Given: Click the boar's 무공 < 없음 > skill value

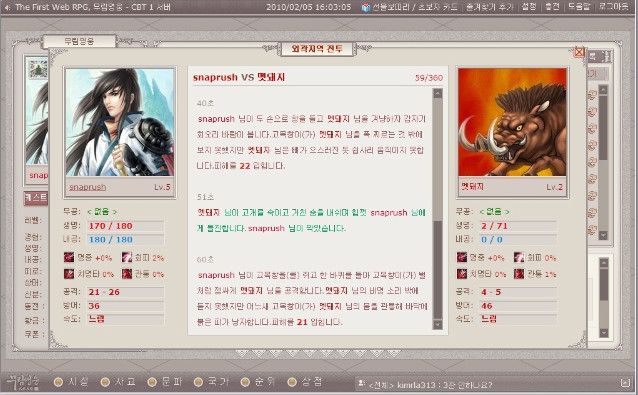Looking at the screenshot, I should pos(494,212).
